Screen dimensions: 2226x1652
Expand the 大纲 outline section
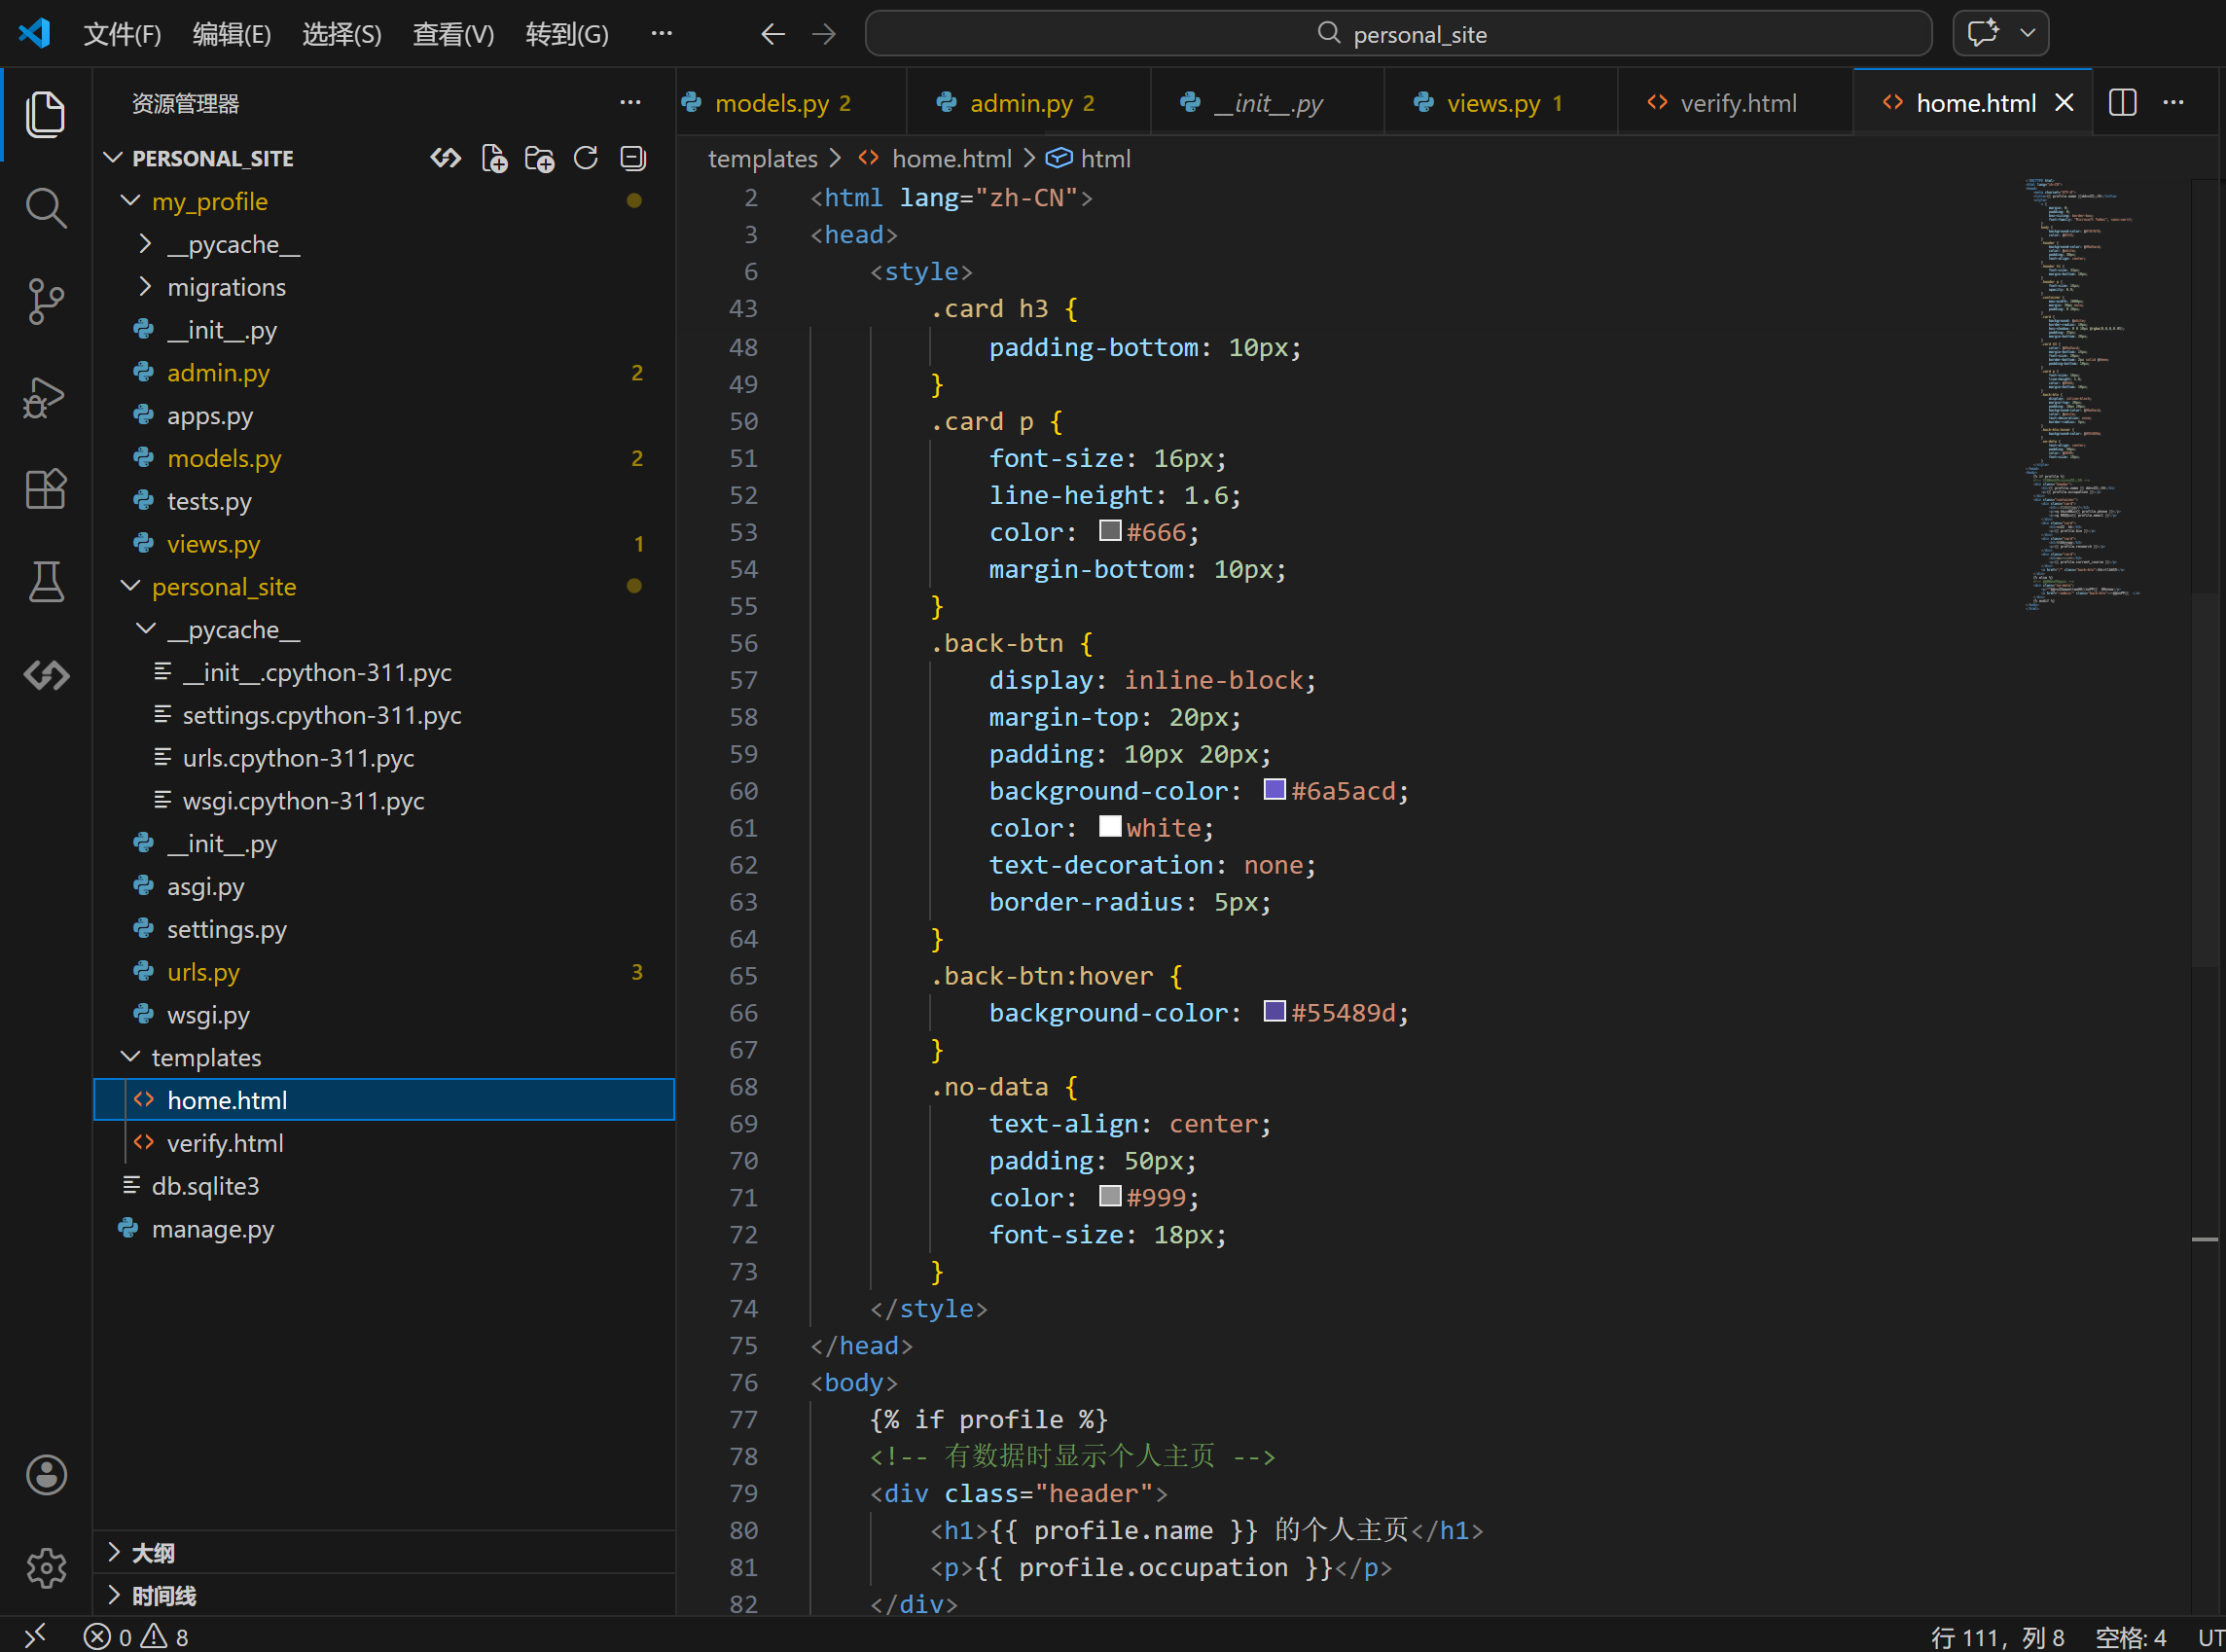(x=152, y=1552)
